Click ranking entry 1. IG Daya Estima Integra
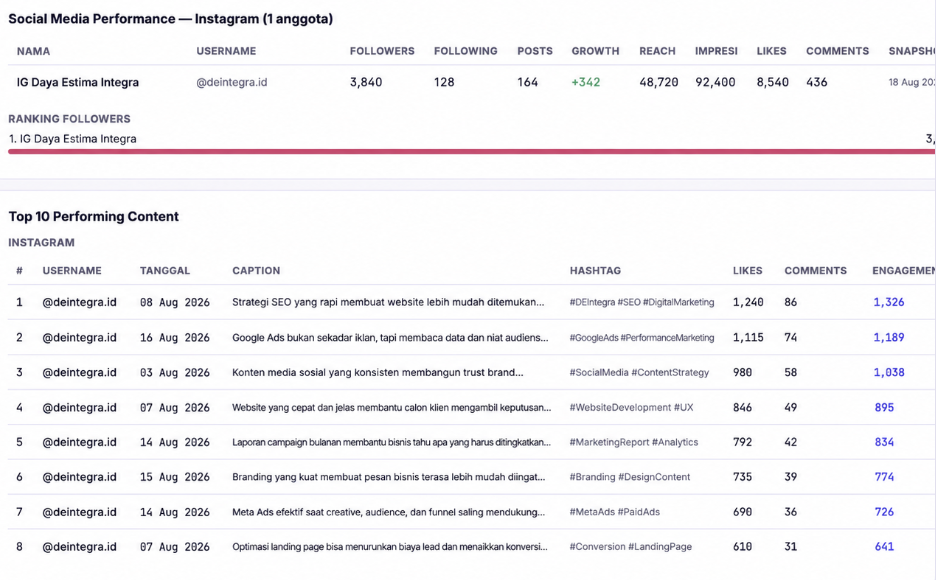The height and width of the screenshot is (580, 936). pyautogui.click(x=72, y=139)
